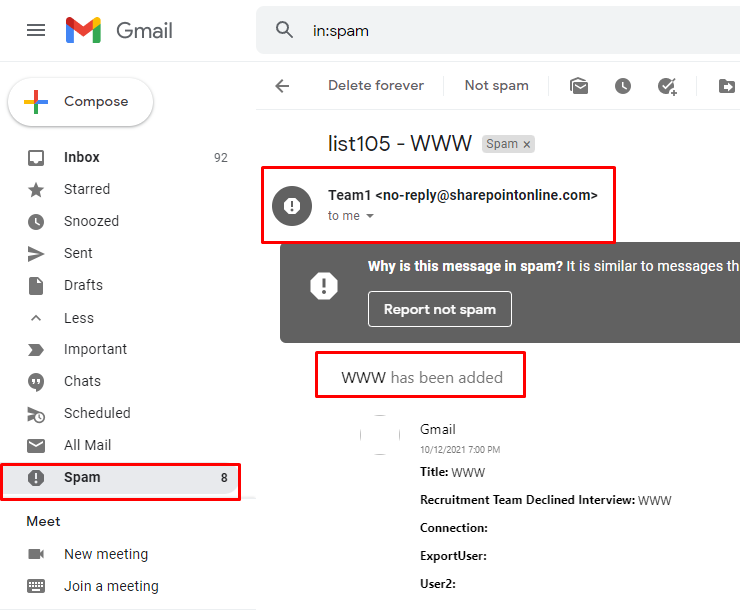Remove the Spam label with x
The image size is (740, 616).
click(x=527, y=144)
